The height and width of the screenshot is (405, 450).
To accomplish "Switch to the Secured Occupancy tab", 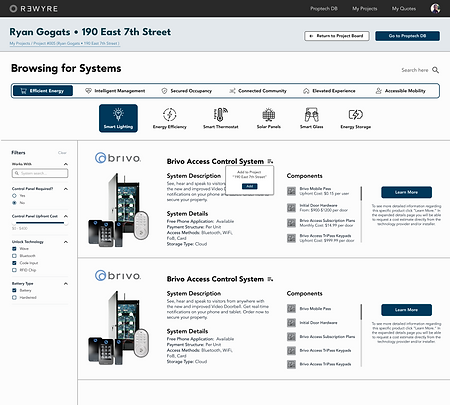I will [187, 91].
